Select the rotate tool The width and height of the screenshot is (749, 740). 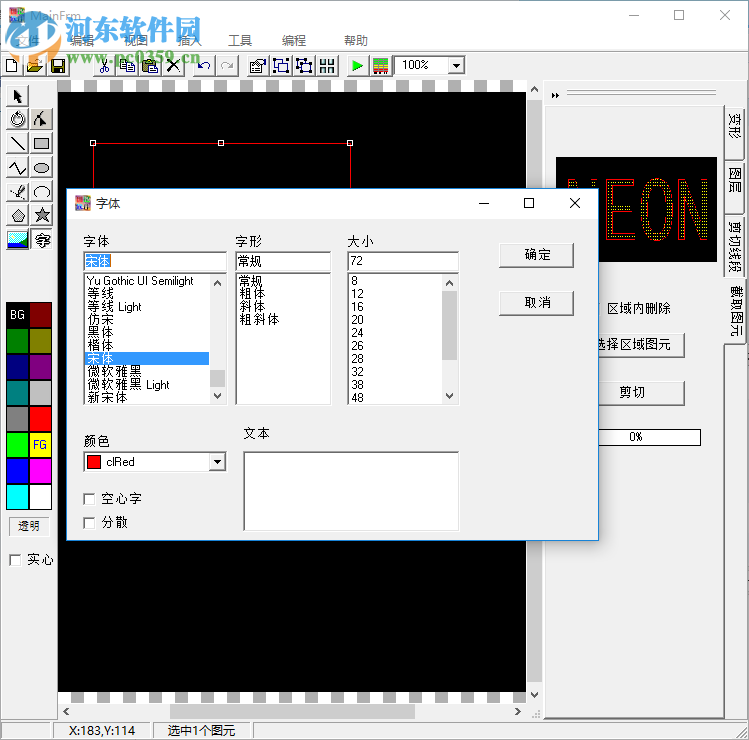pos(18,119)
